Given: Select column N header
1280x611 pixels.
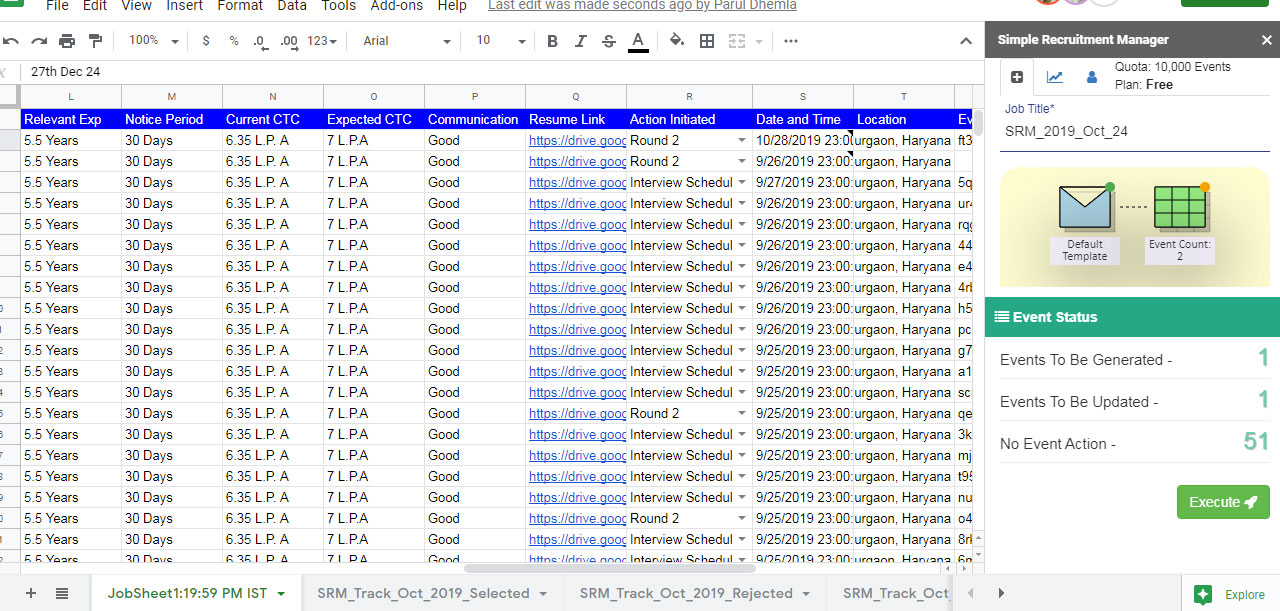Looking at the screenshot, I should pos(273,96).
